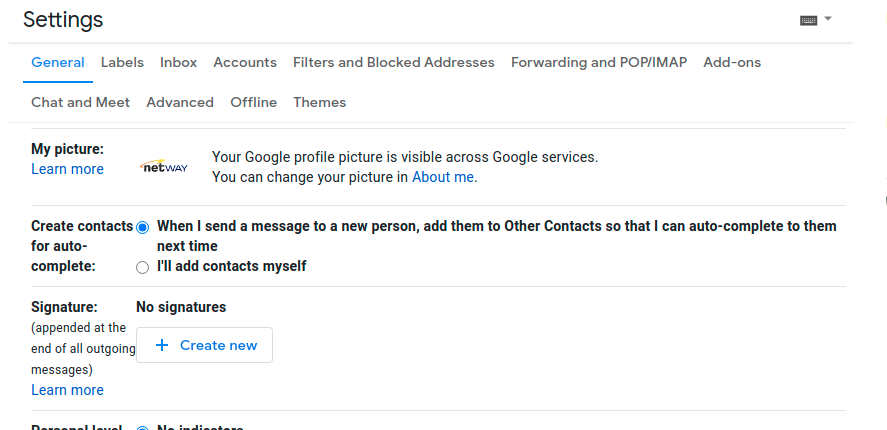Open the Chat and Meet tab
887x430 pixels.
coord(80,102)
